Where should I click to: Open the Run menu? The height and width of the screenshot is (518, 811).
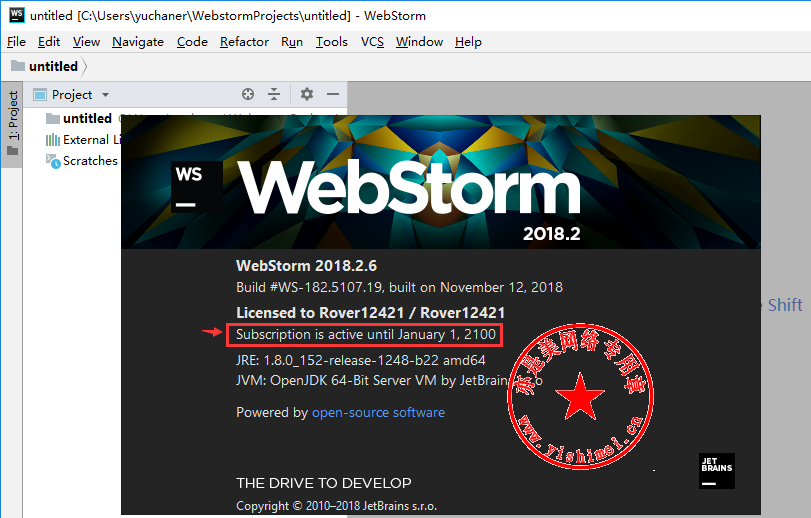[x=292, y=42]
